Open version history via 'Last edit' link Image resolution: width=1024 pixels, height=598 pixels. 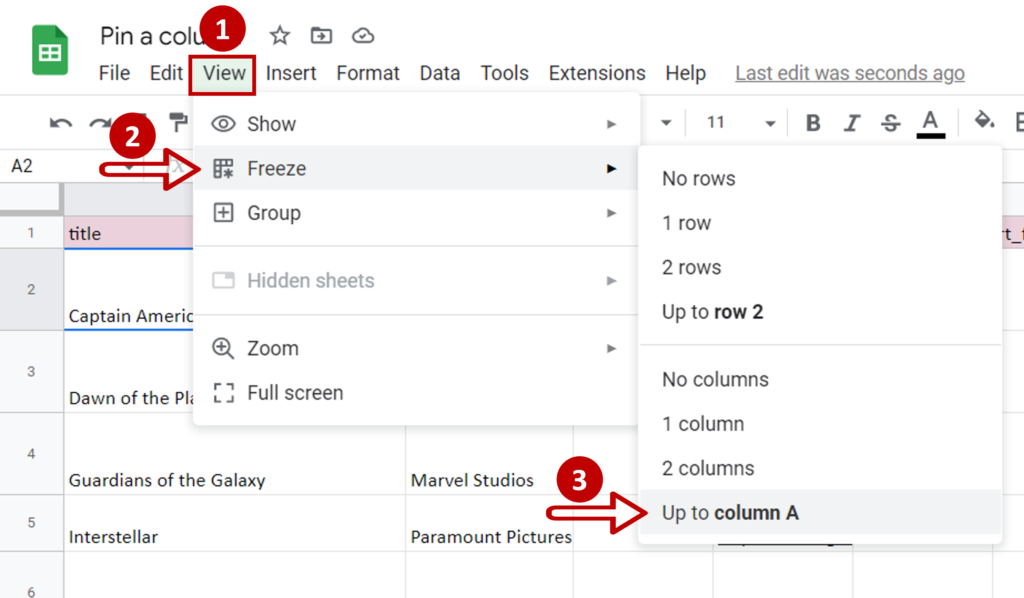pyautogui.click(x=849, y=72)
